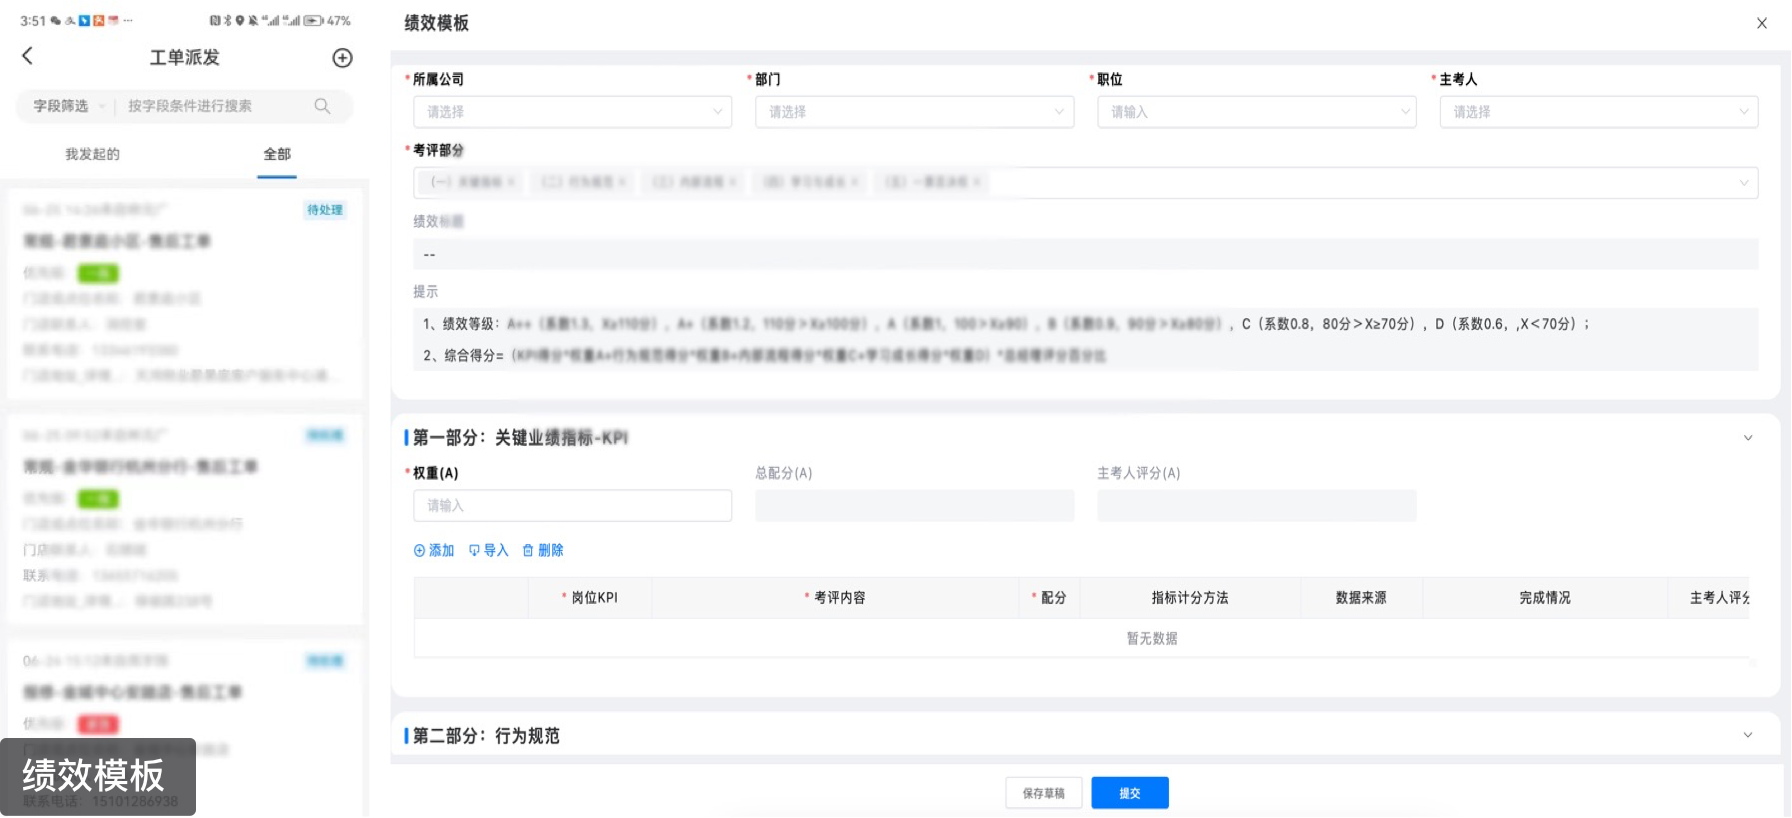The image size is (1792, 818).
Task: Click 岗位KPI column header
Action: 590,598
